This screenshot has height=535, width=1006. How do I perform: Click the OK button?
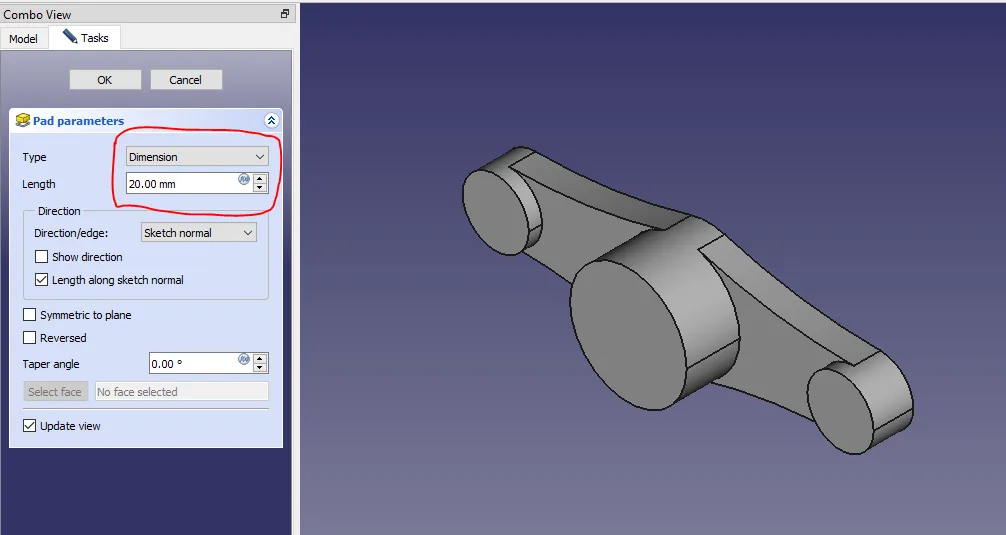coord(105,80)
